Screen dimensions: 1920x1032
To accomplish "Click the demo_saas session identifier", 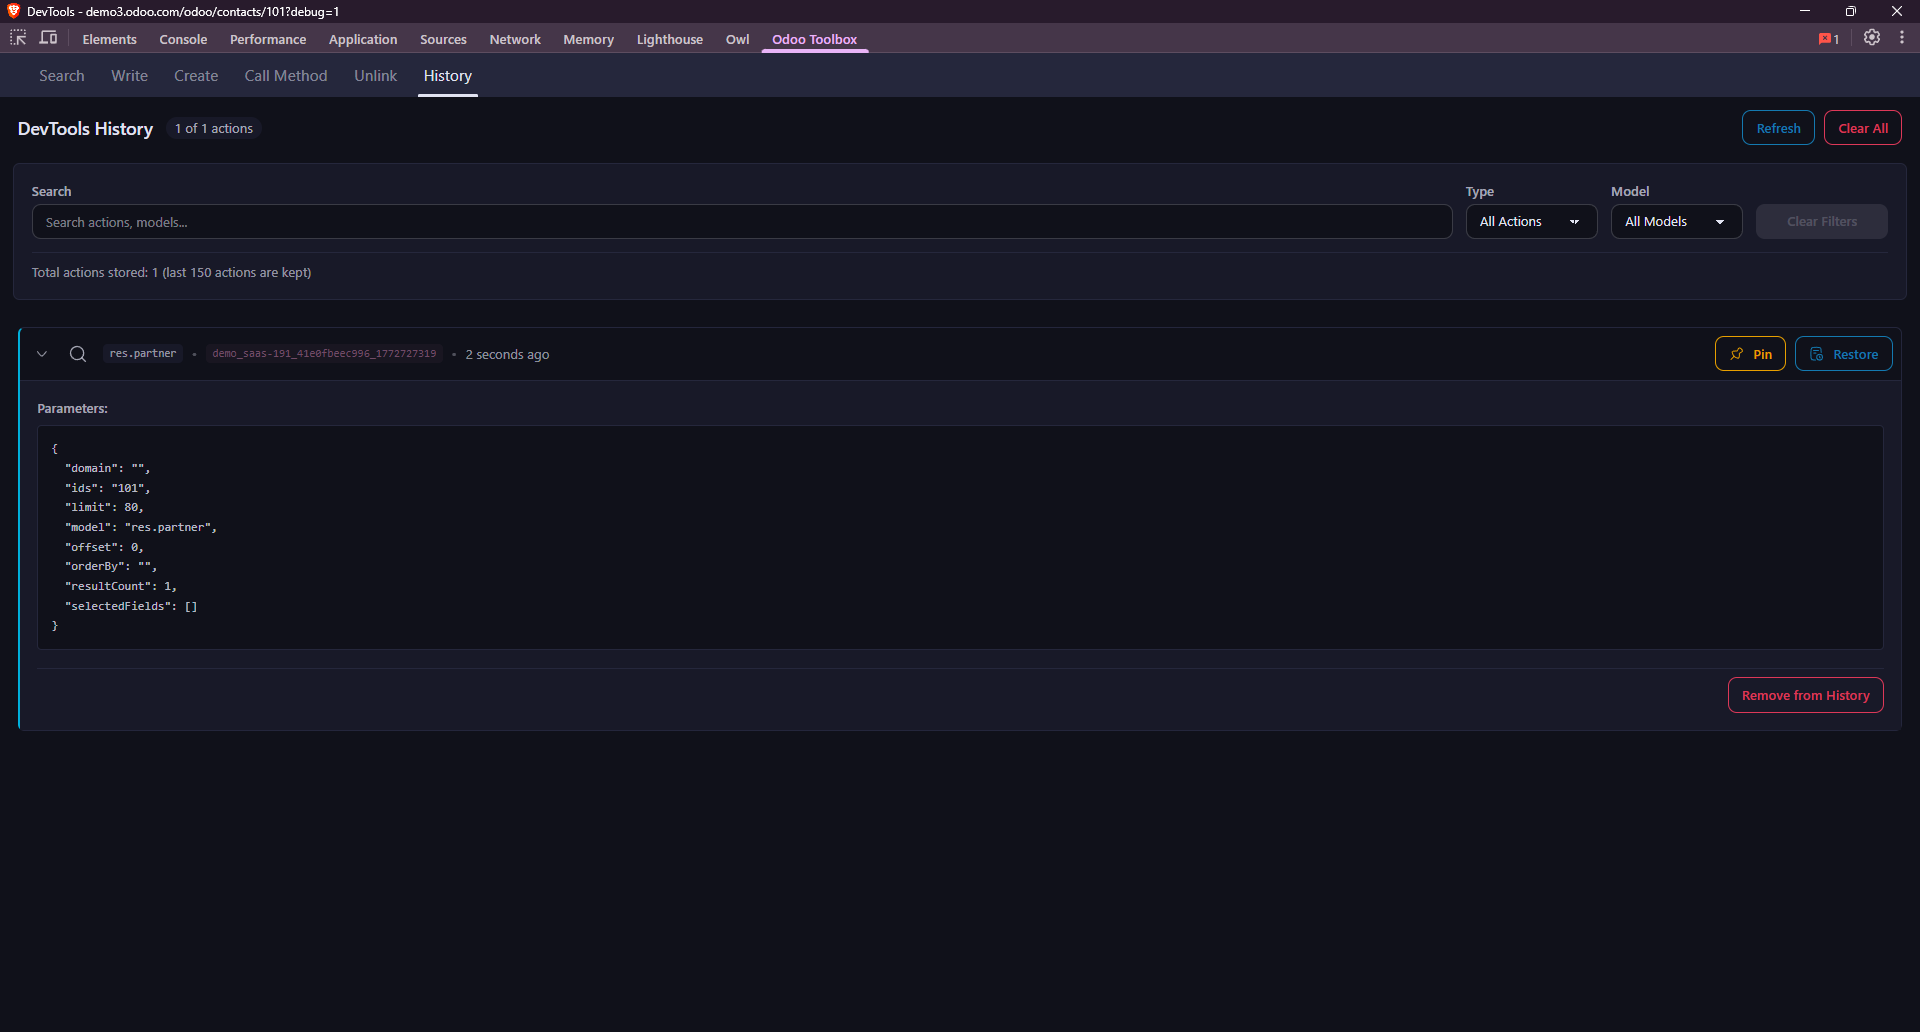I will pos(324,353).
